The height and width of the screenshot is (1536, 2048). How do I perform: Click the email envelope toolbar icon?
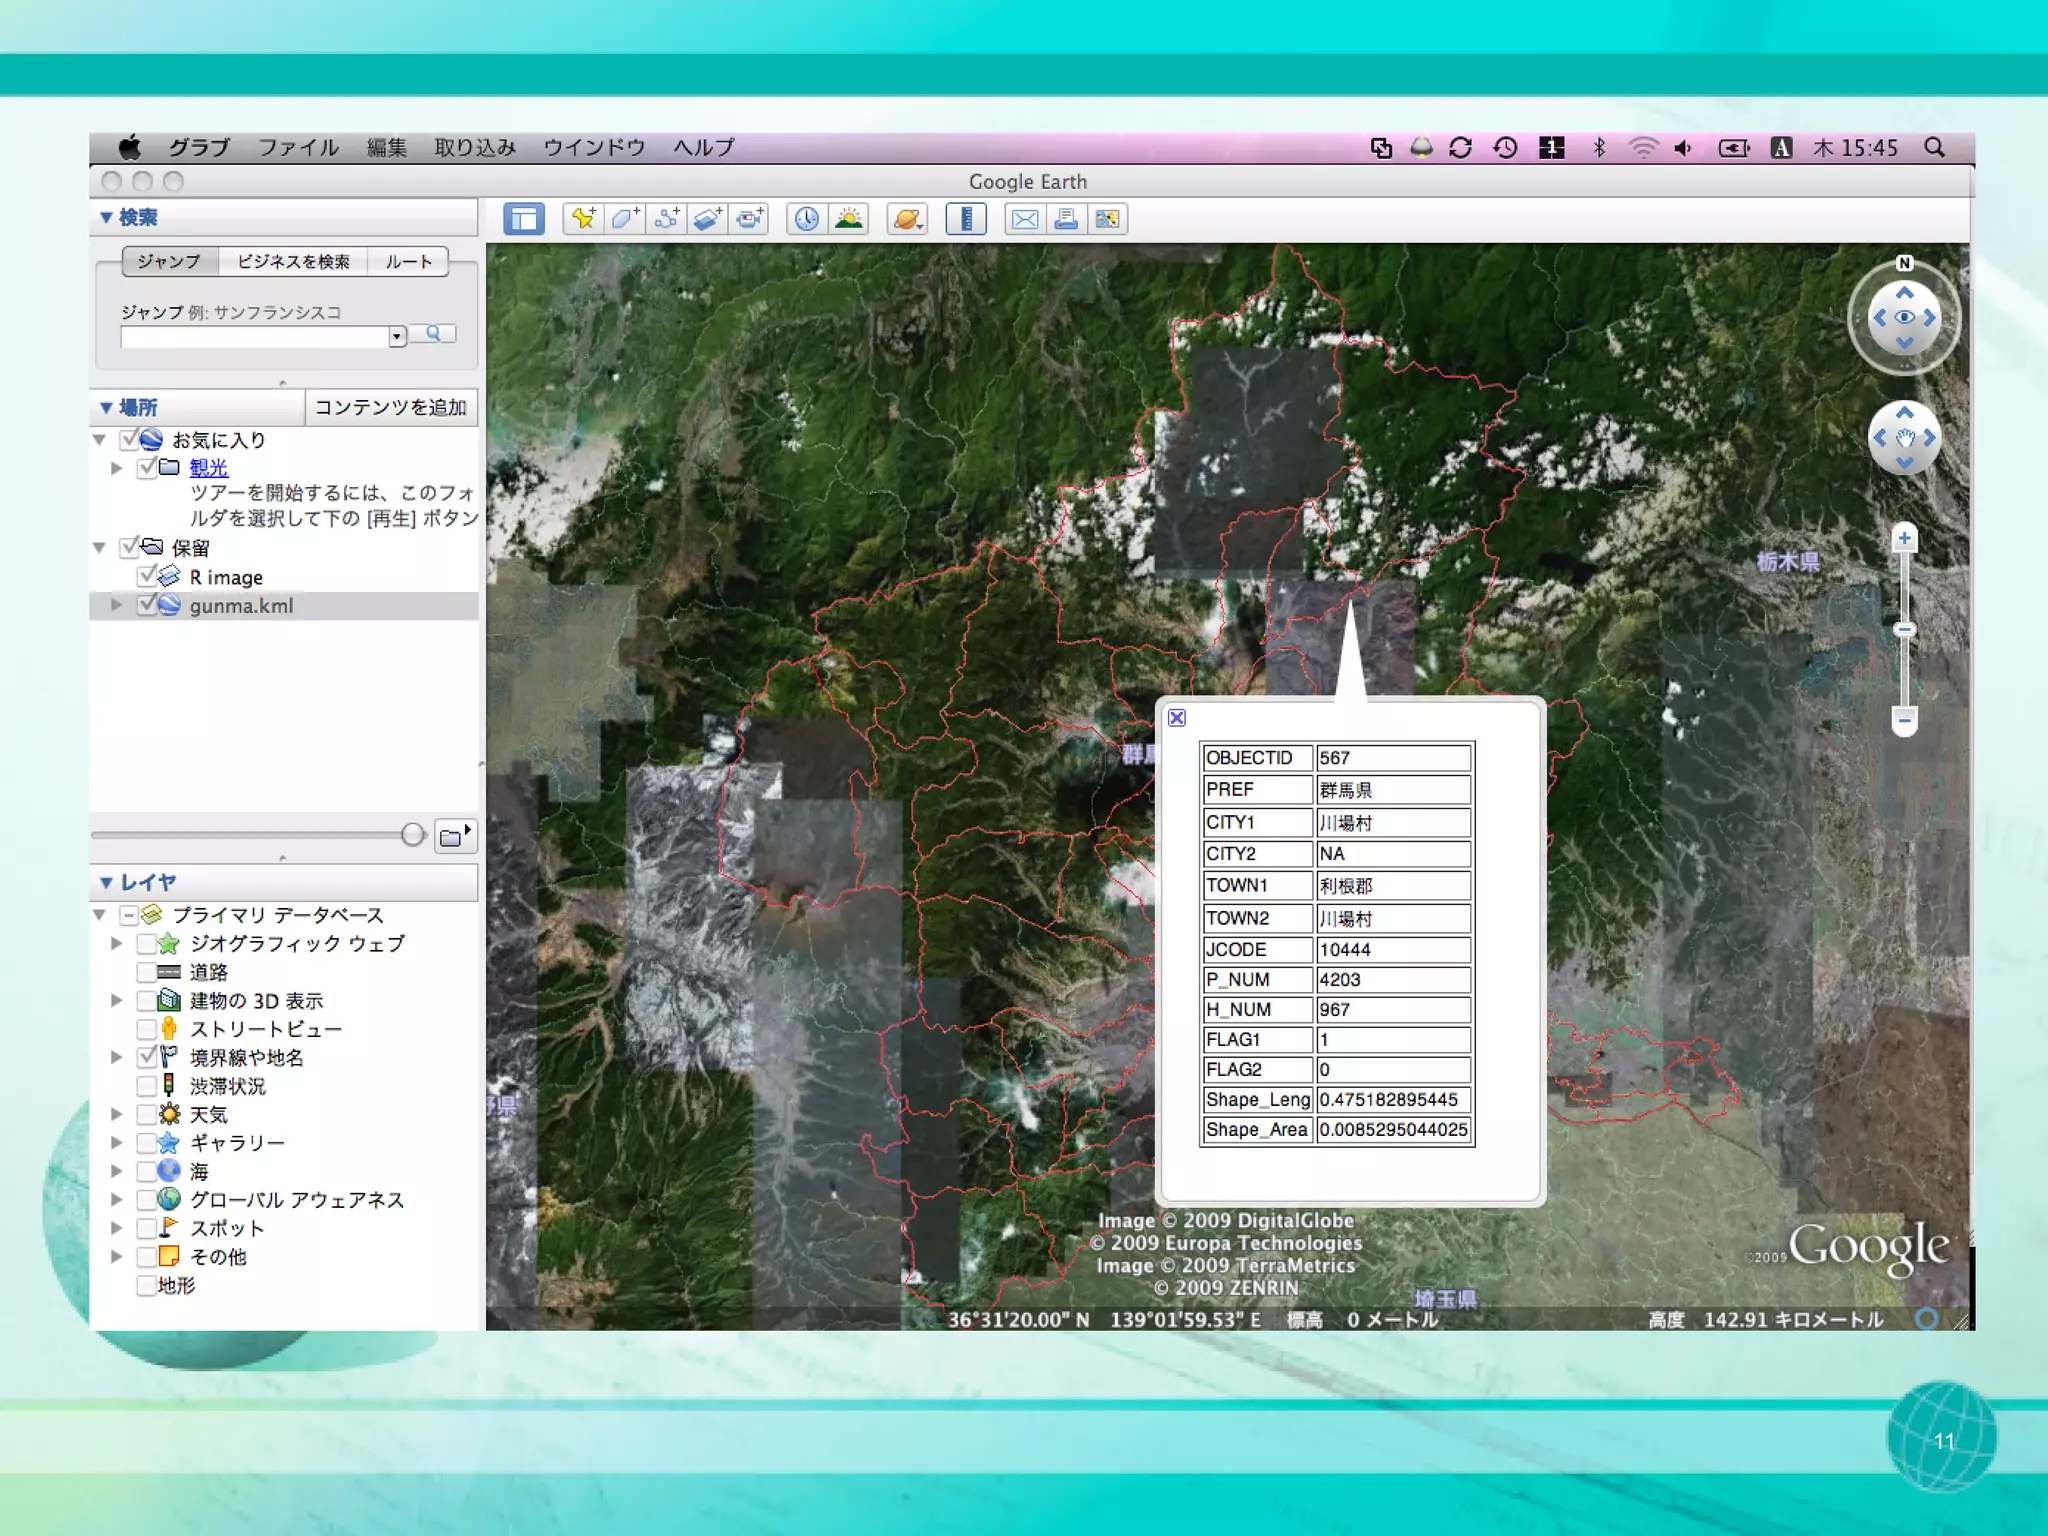click(x=1024, y=219)
